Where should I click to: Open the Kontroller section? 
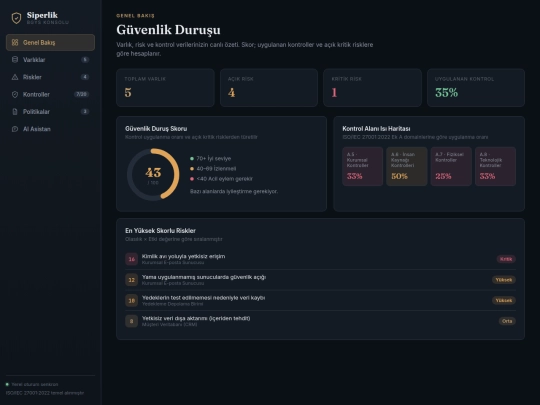(50, 94)
